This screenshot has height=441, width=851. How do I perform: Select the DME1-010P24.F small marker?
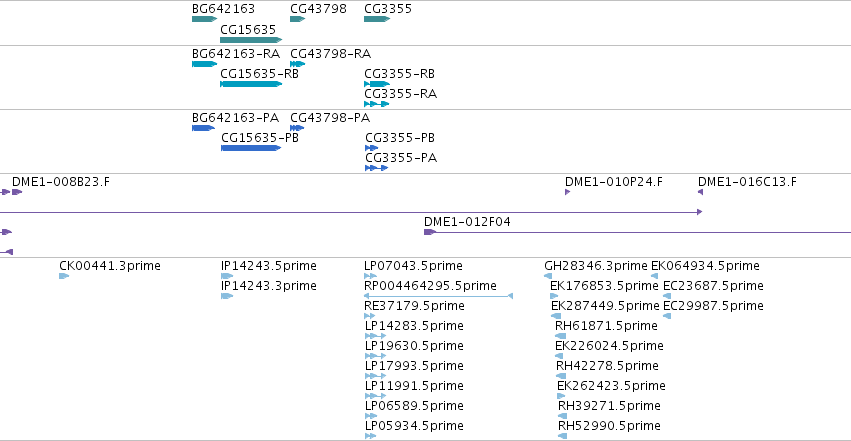pos(568,192)
